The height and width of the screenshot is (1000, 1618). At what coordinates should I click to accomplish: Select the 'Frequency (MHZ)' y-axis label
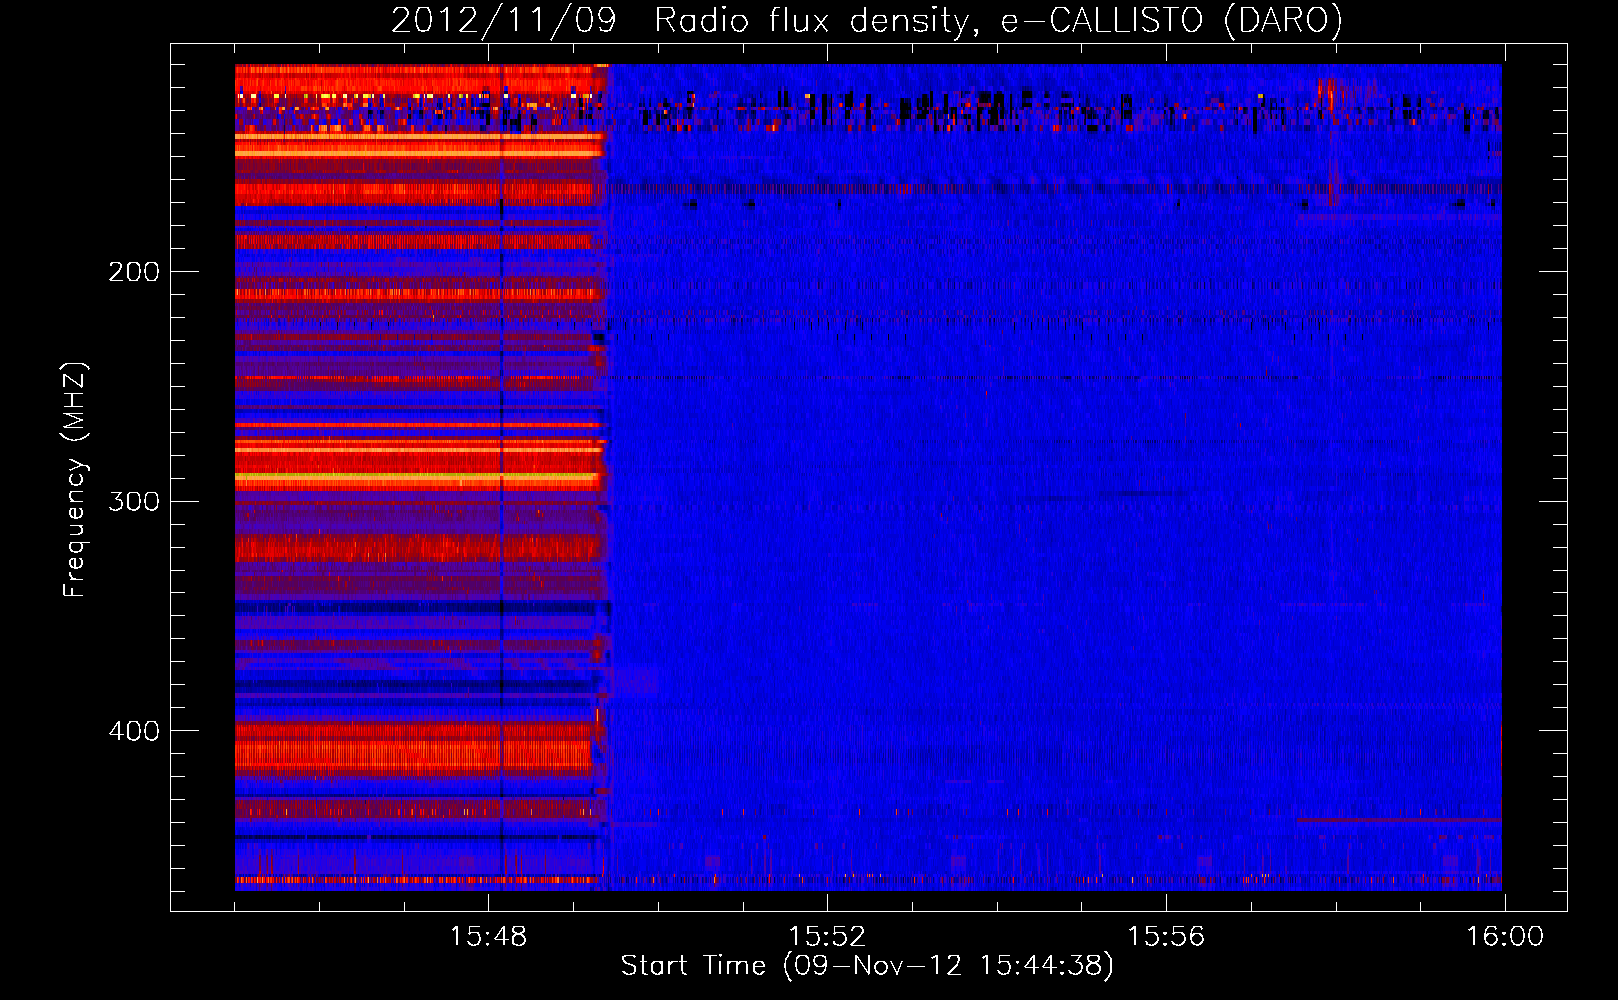(75, 479)
